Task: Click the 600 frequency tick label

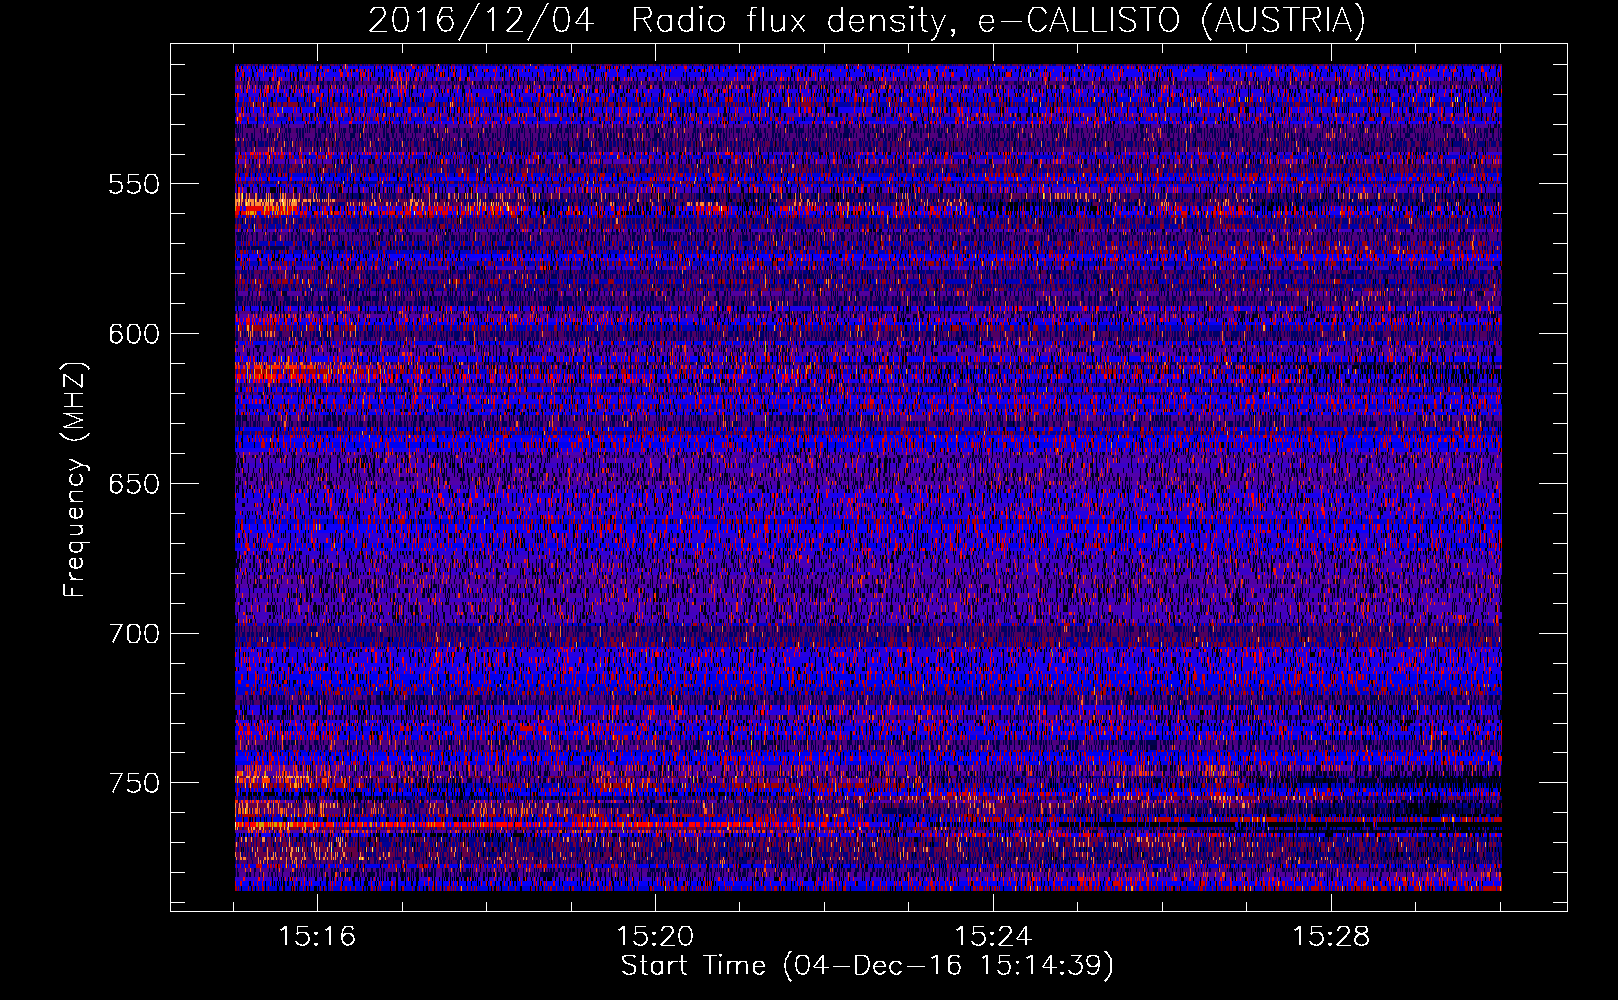Action: (134, 334)
